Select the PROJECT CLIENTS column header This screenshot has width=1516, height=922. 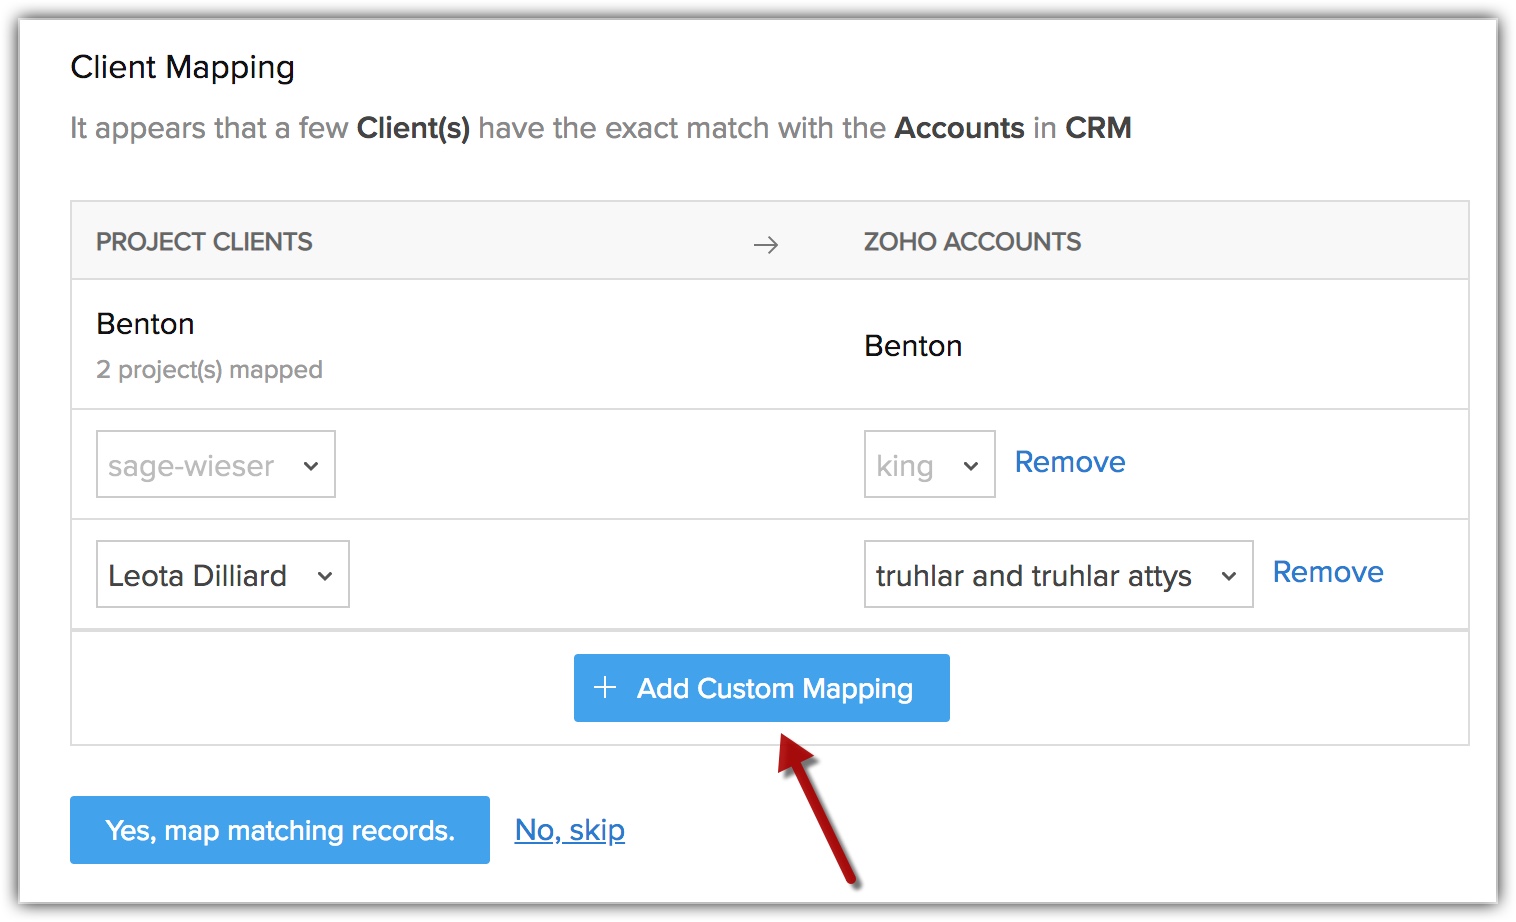click(x=204, y=242)
